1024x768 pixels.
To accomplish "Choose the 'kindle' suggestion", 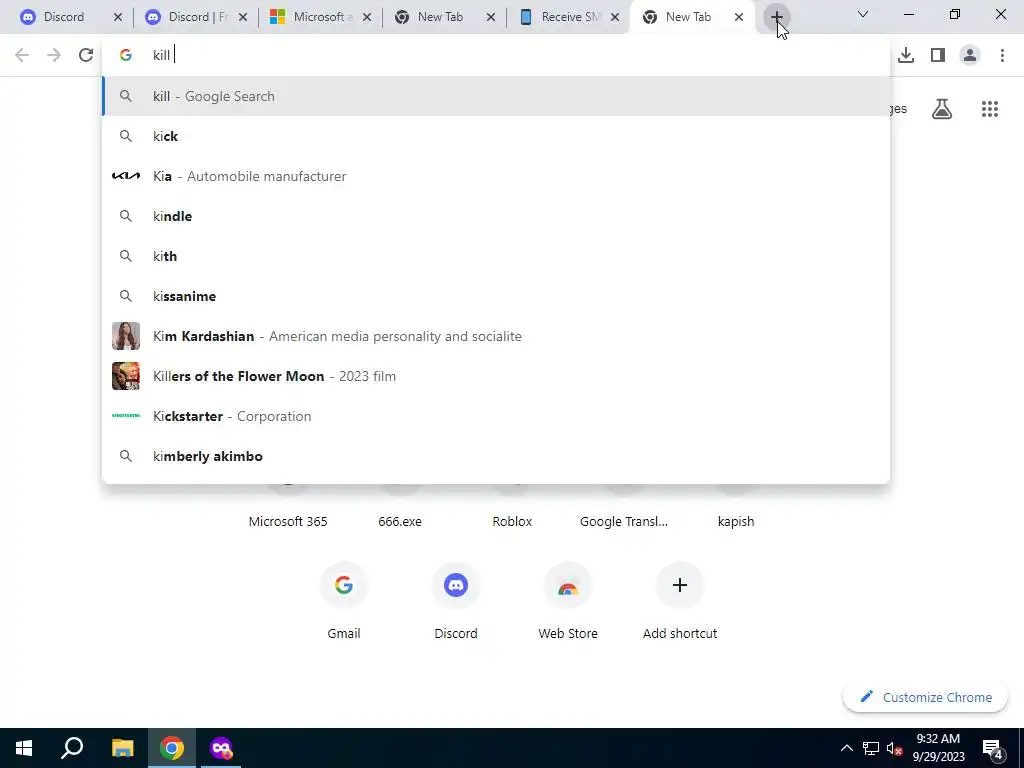I will pos(496,216).
